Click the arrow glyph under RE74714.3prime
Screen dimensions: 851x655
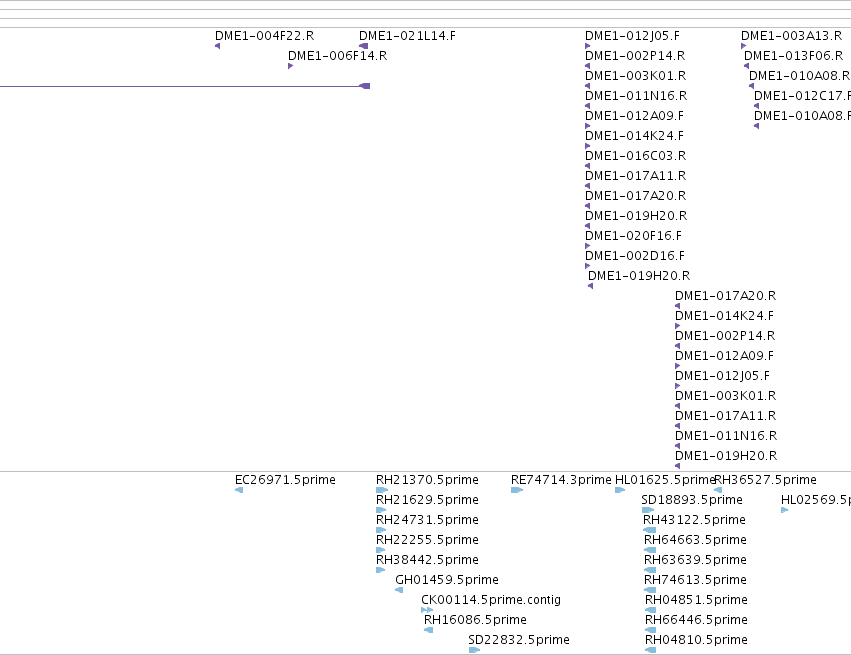(517, 490)
